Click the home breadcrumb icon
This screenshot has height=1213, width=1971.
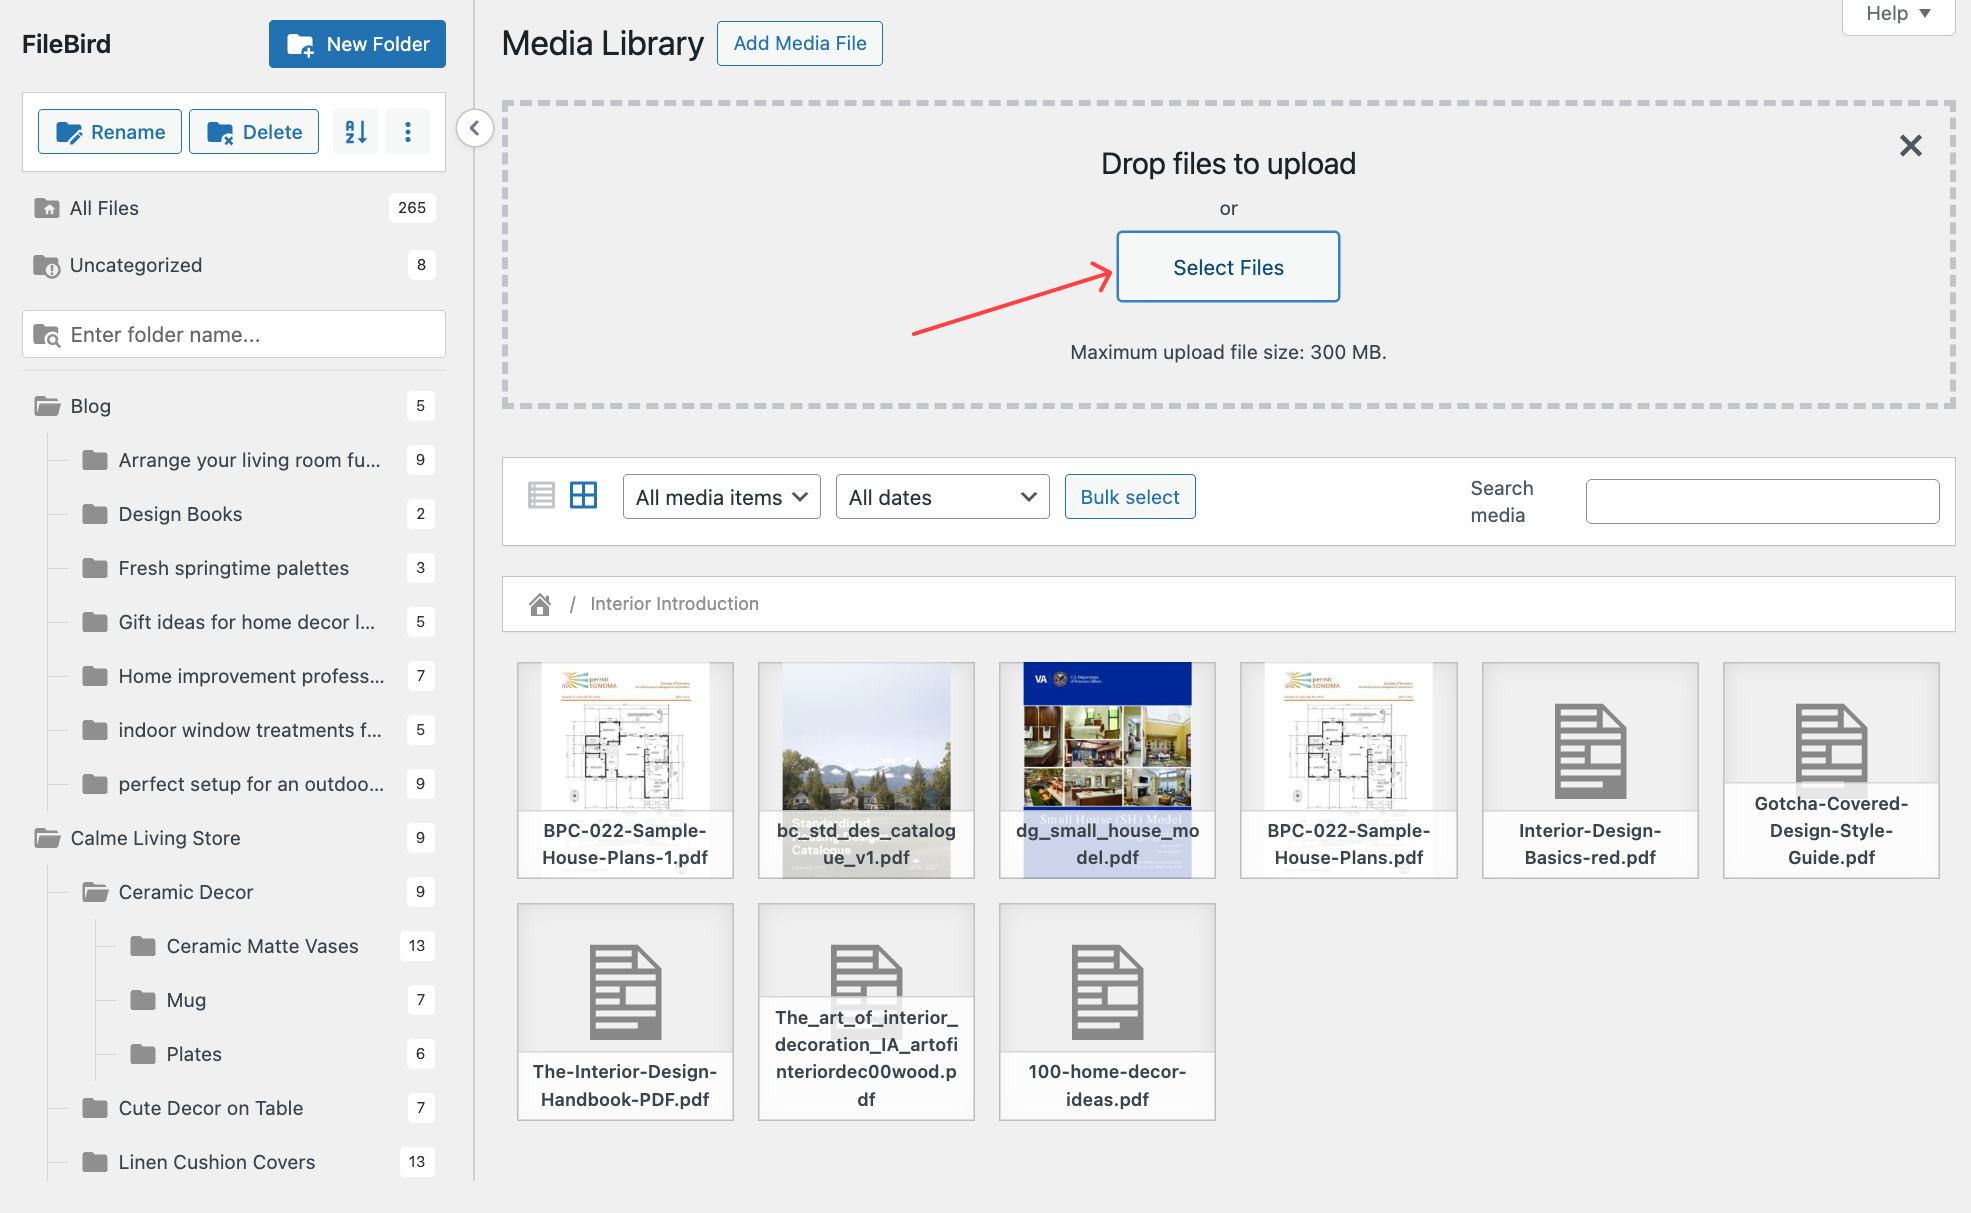point(540,604)
